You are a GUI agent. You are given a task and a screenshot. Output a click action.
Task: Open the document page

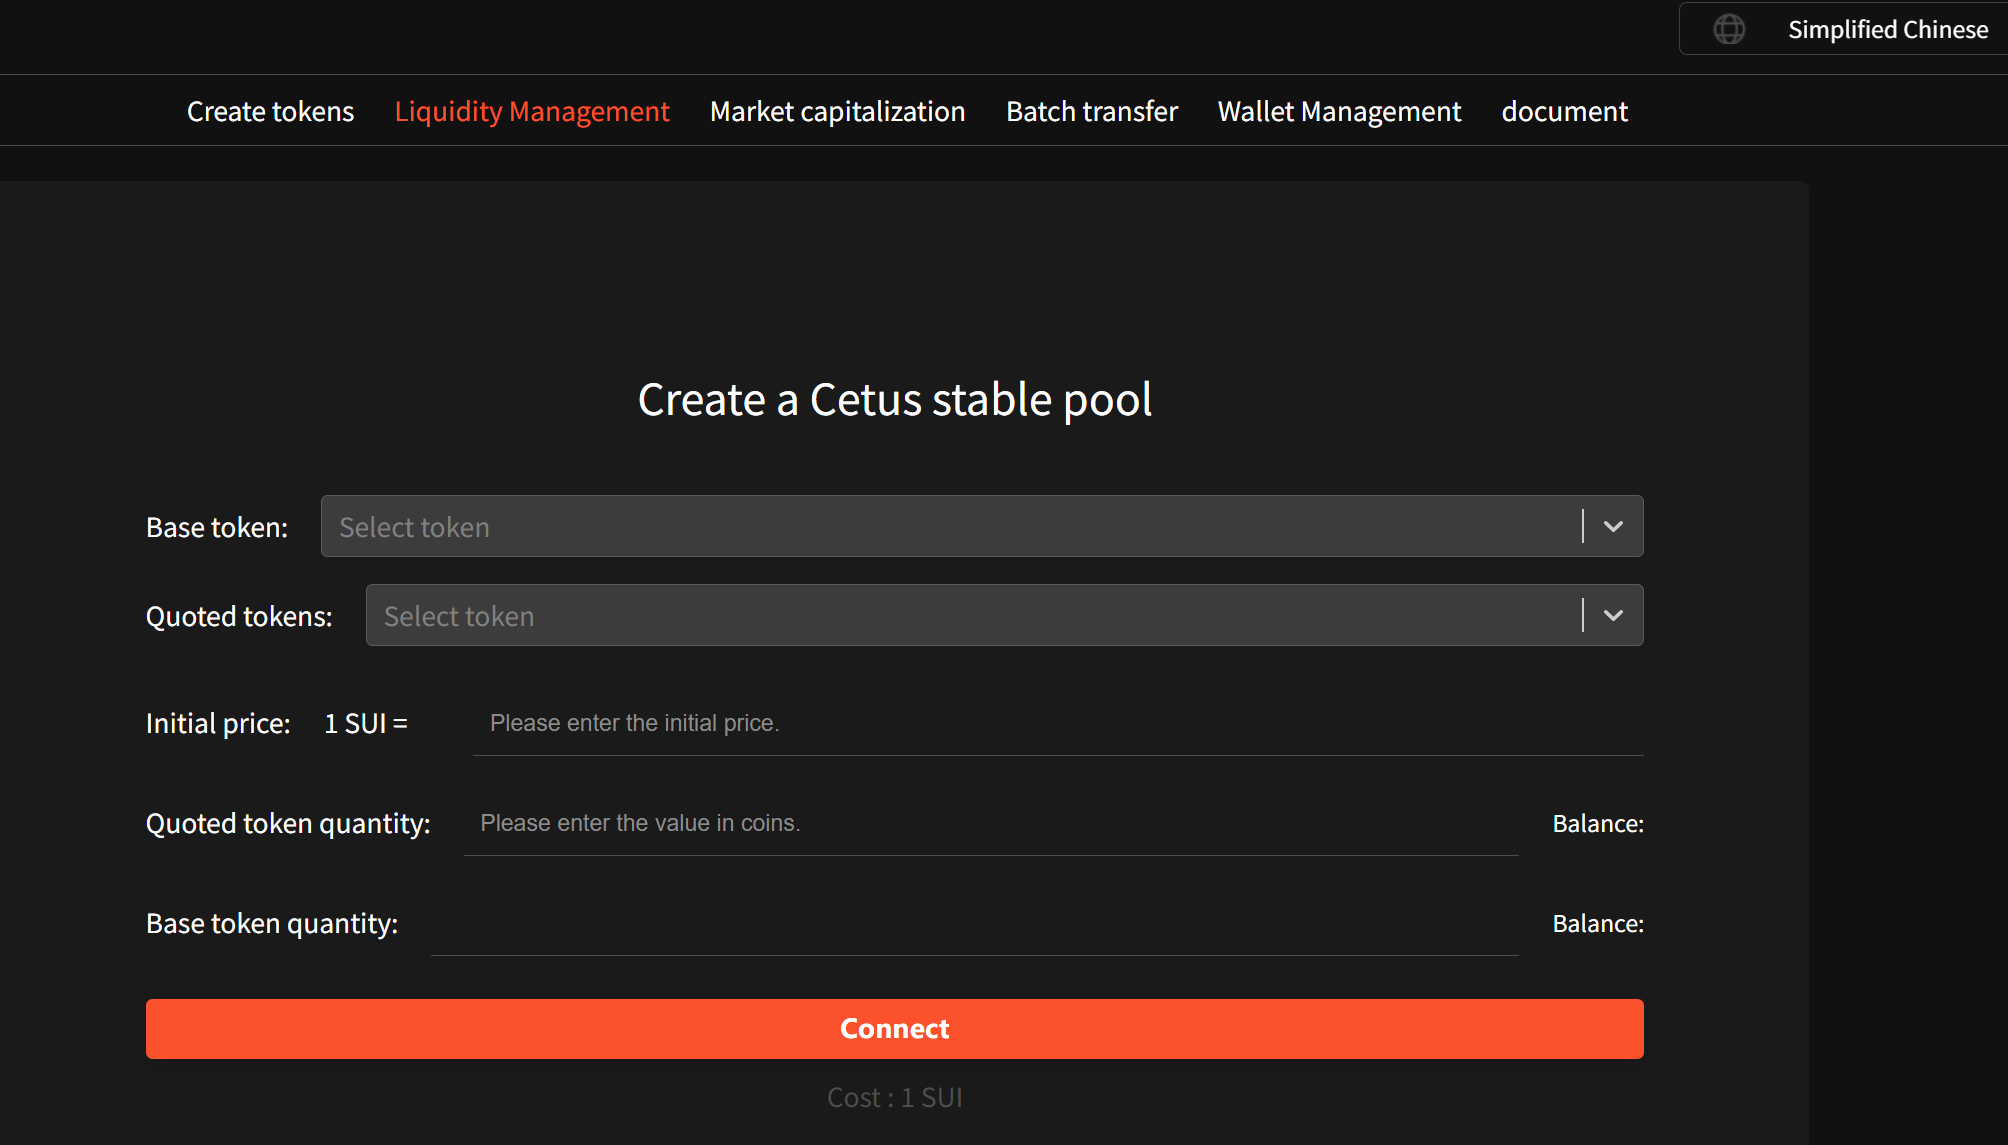click(x=1564, y=111)
